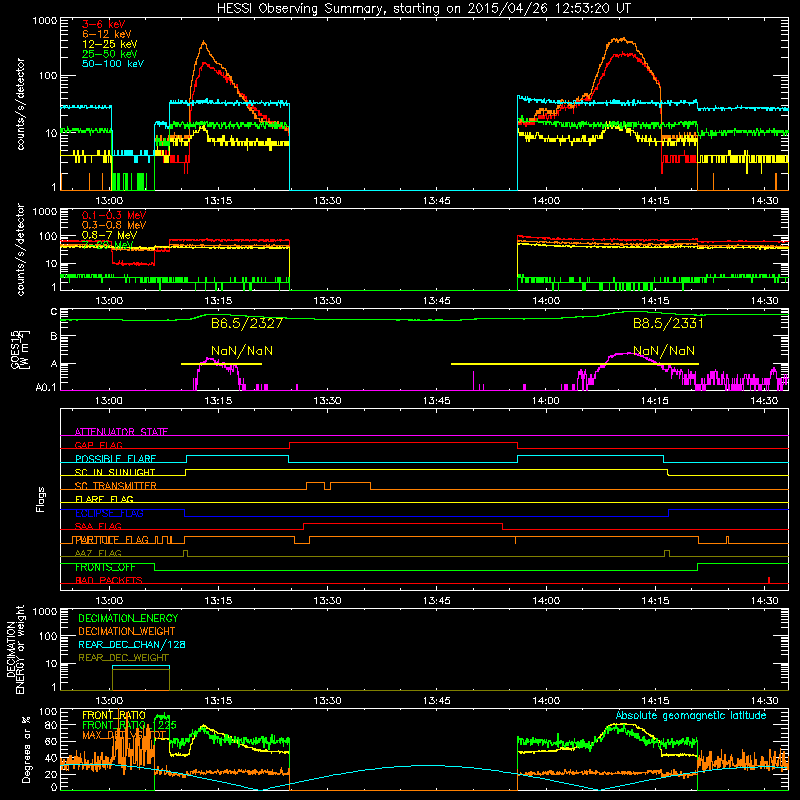Click the cyan decimation step rectangle top edge

point(141,666)
